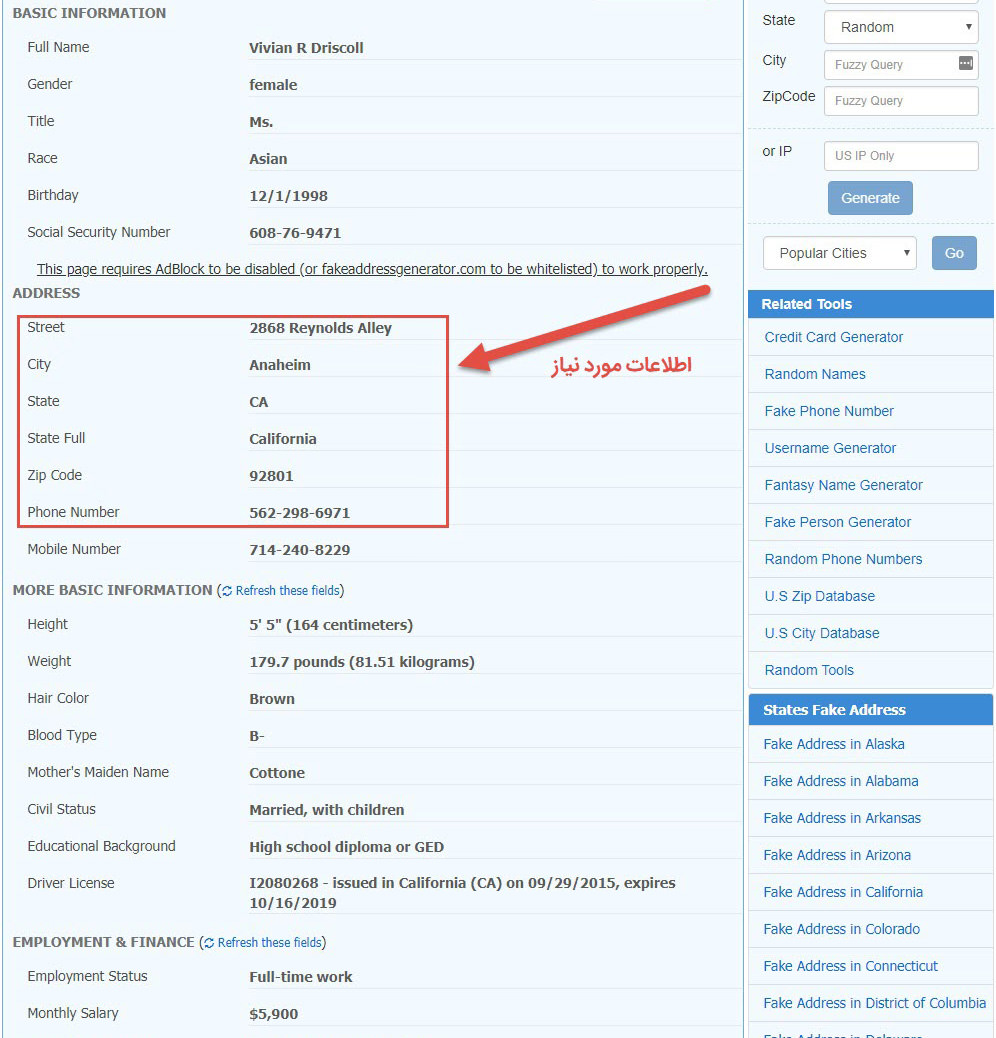Open the Fake Phone Number tool
This screenshot has width=996, height=1038.
tap(828, 411)
